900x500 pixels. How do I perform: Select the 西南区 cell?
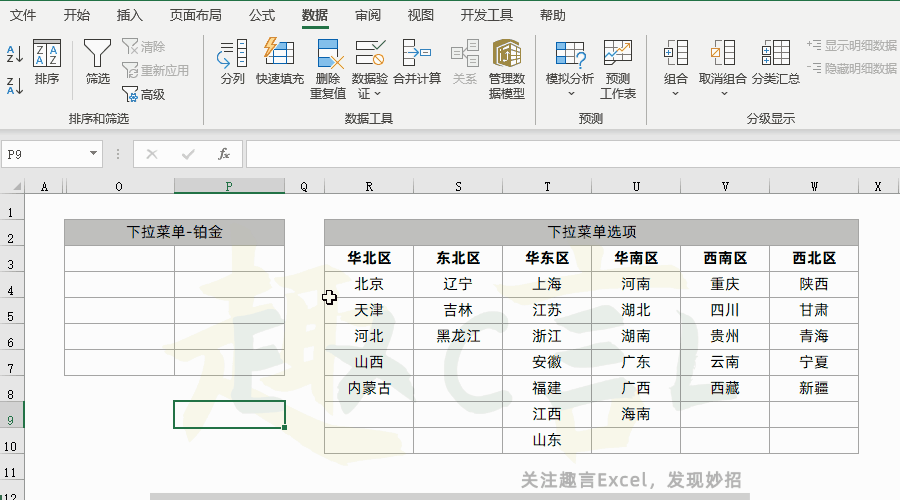tap(725, 258)
